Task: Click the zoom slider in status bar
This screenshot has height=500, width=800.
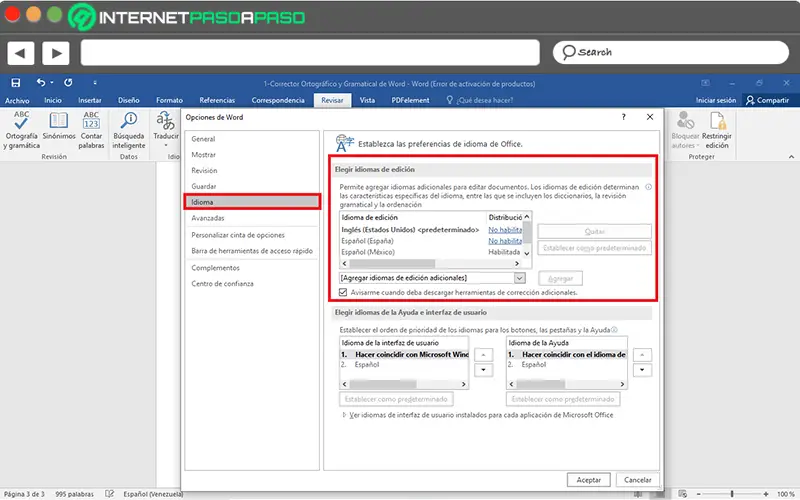Action: [x=732, y=494]
